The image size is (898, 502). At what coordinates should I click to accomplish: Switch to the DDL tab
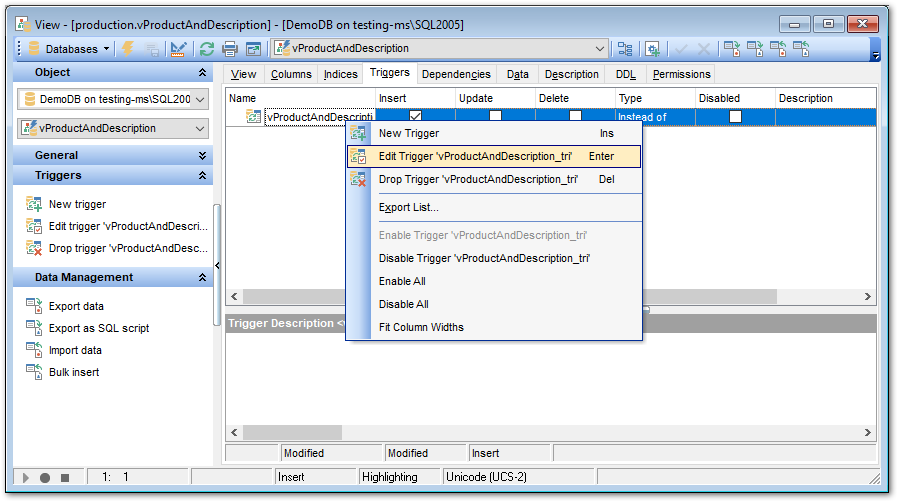pyautogui.click(x=625, y=74)
